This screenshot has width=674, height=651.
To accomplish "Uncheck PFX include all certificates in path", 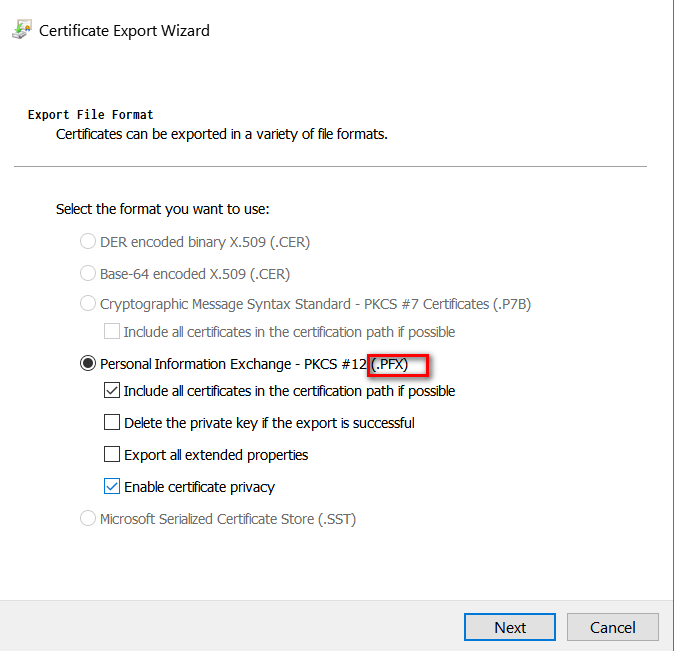I will [112, 390].
